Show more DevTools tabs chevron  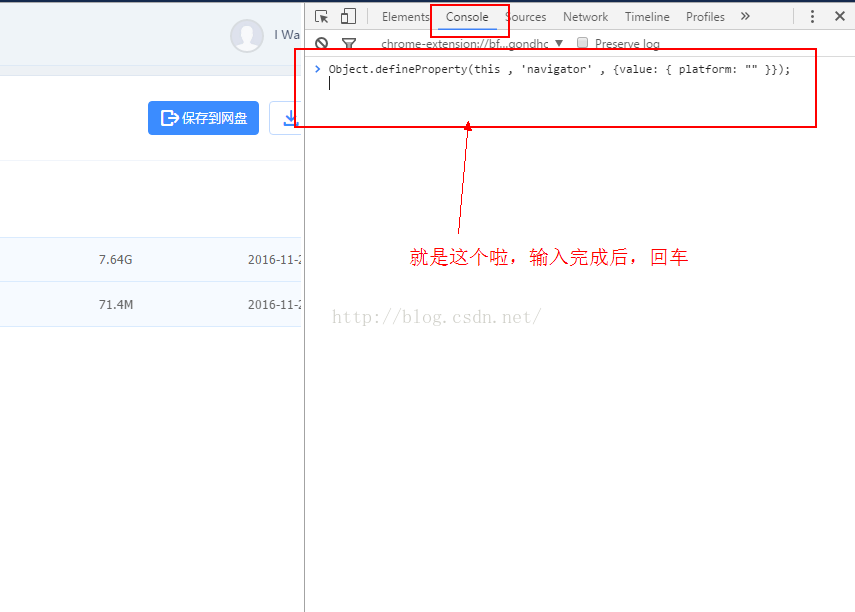(745, 16)
